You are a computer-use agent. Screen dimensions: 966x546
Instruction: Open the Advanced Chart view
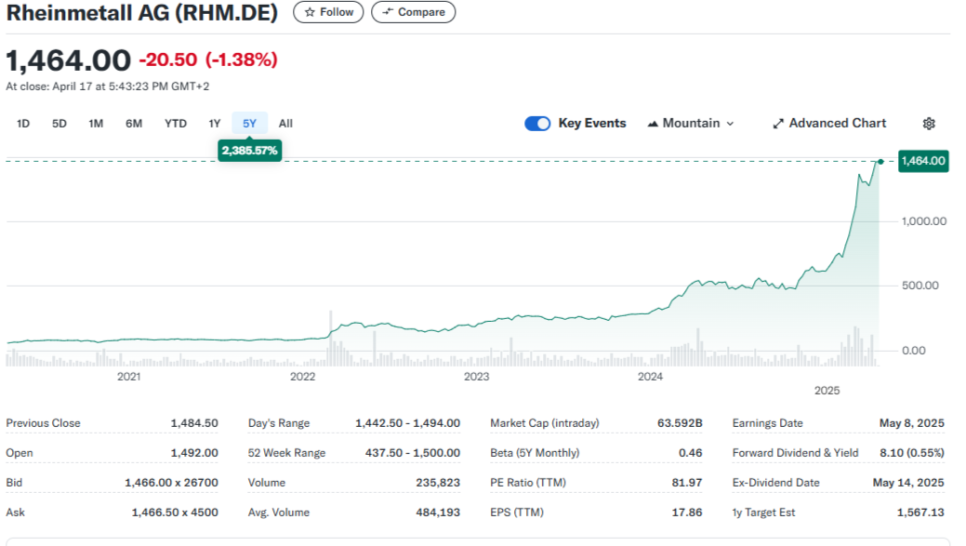pyautogui.click(x=829, y=123)
